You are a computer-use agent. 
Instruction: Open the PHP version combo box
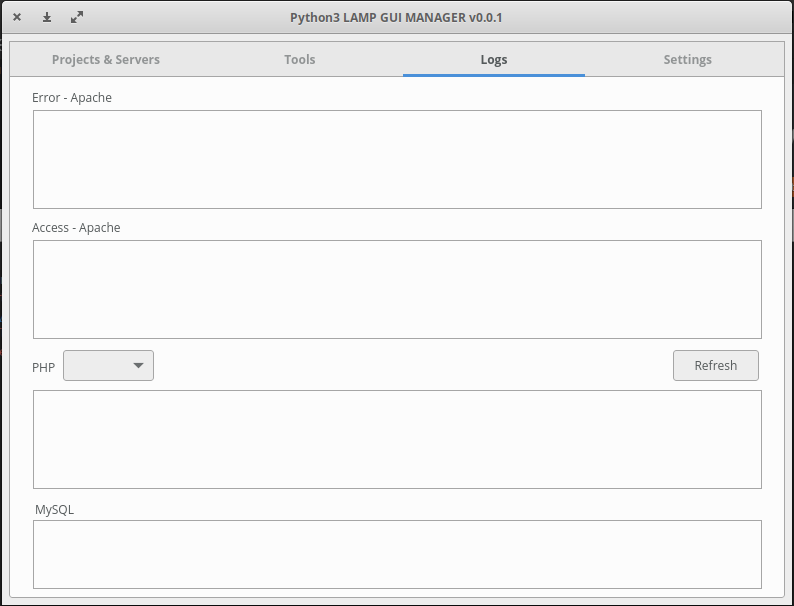[108, 366]
